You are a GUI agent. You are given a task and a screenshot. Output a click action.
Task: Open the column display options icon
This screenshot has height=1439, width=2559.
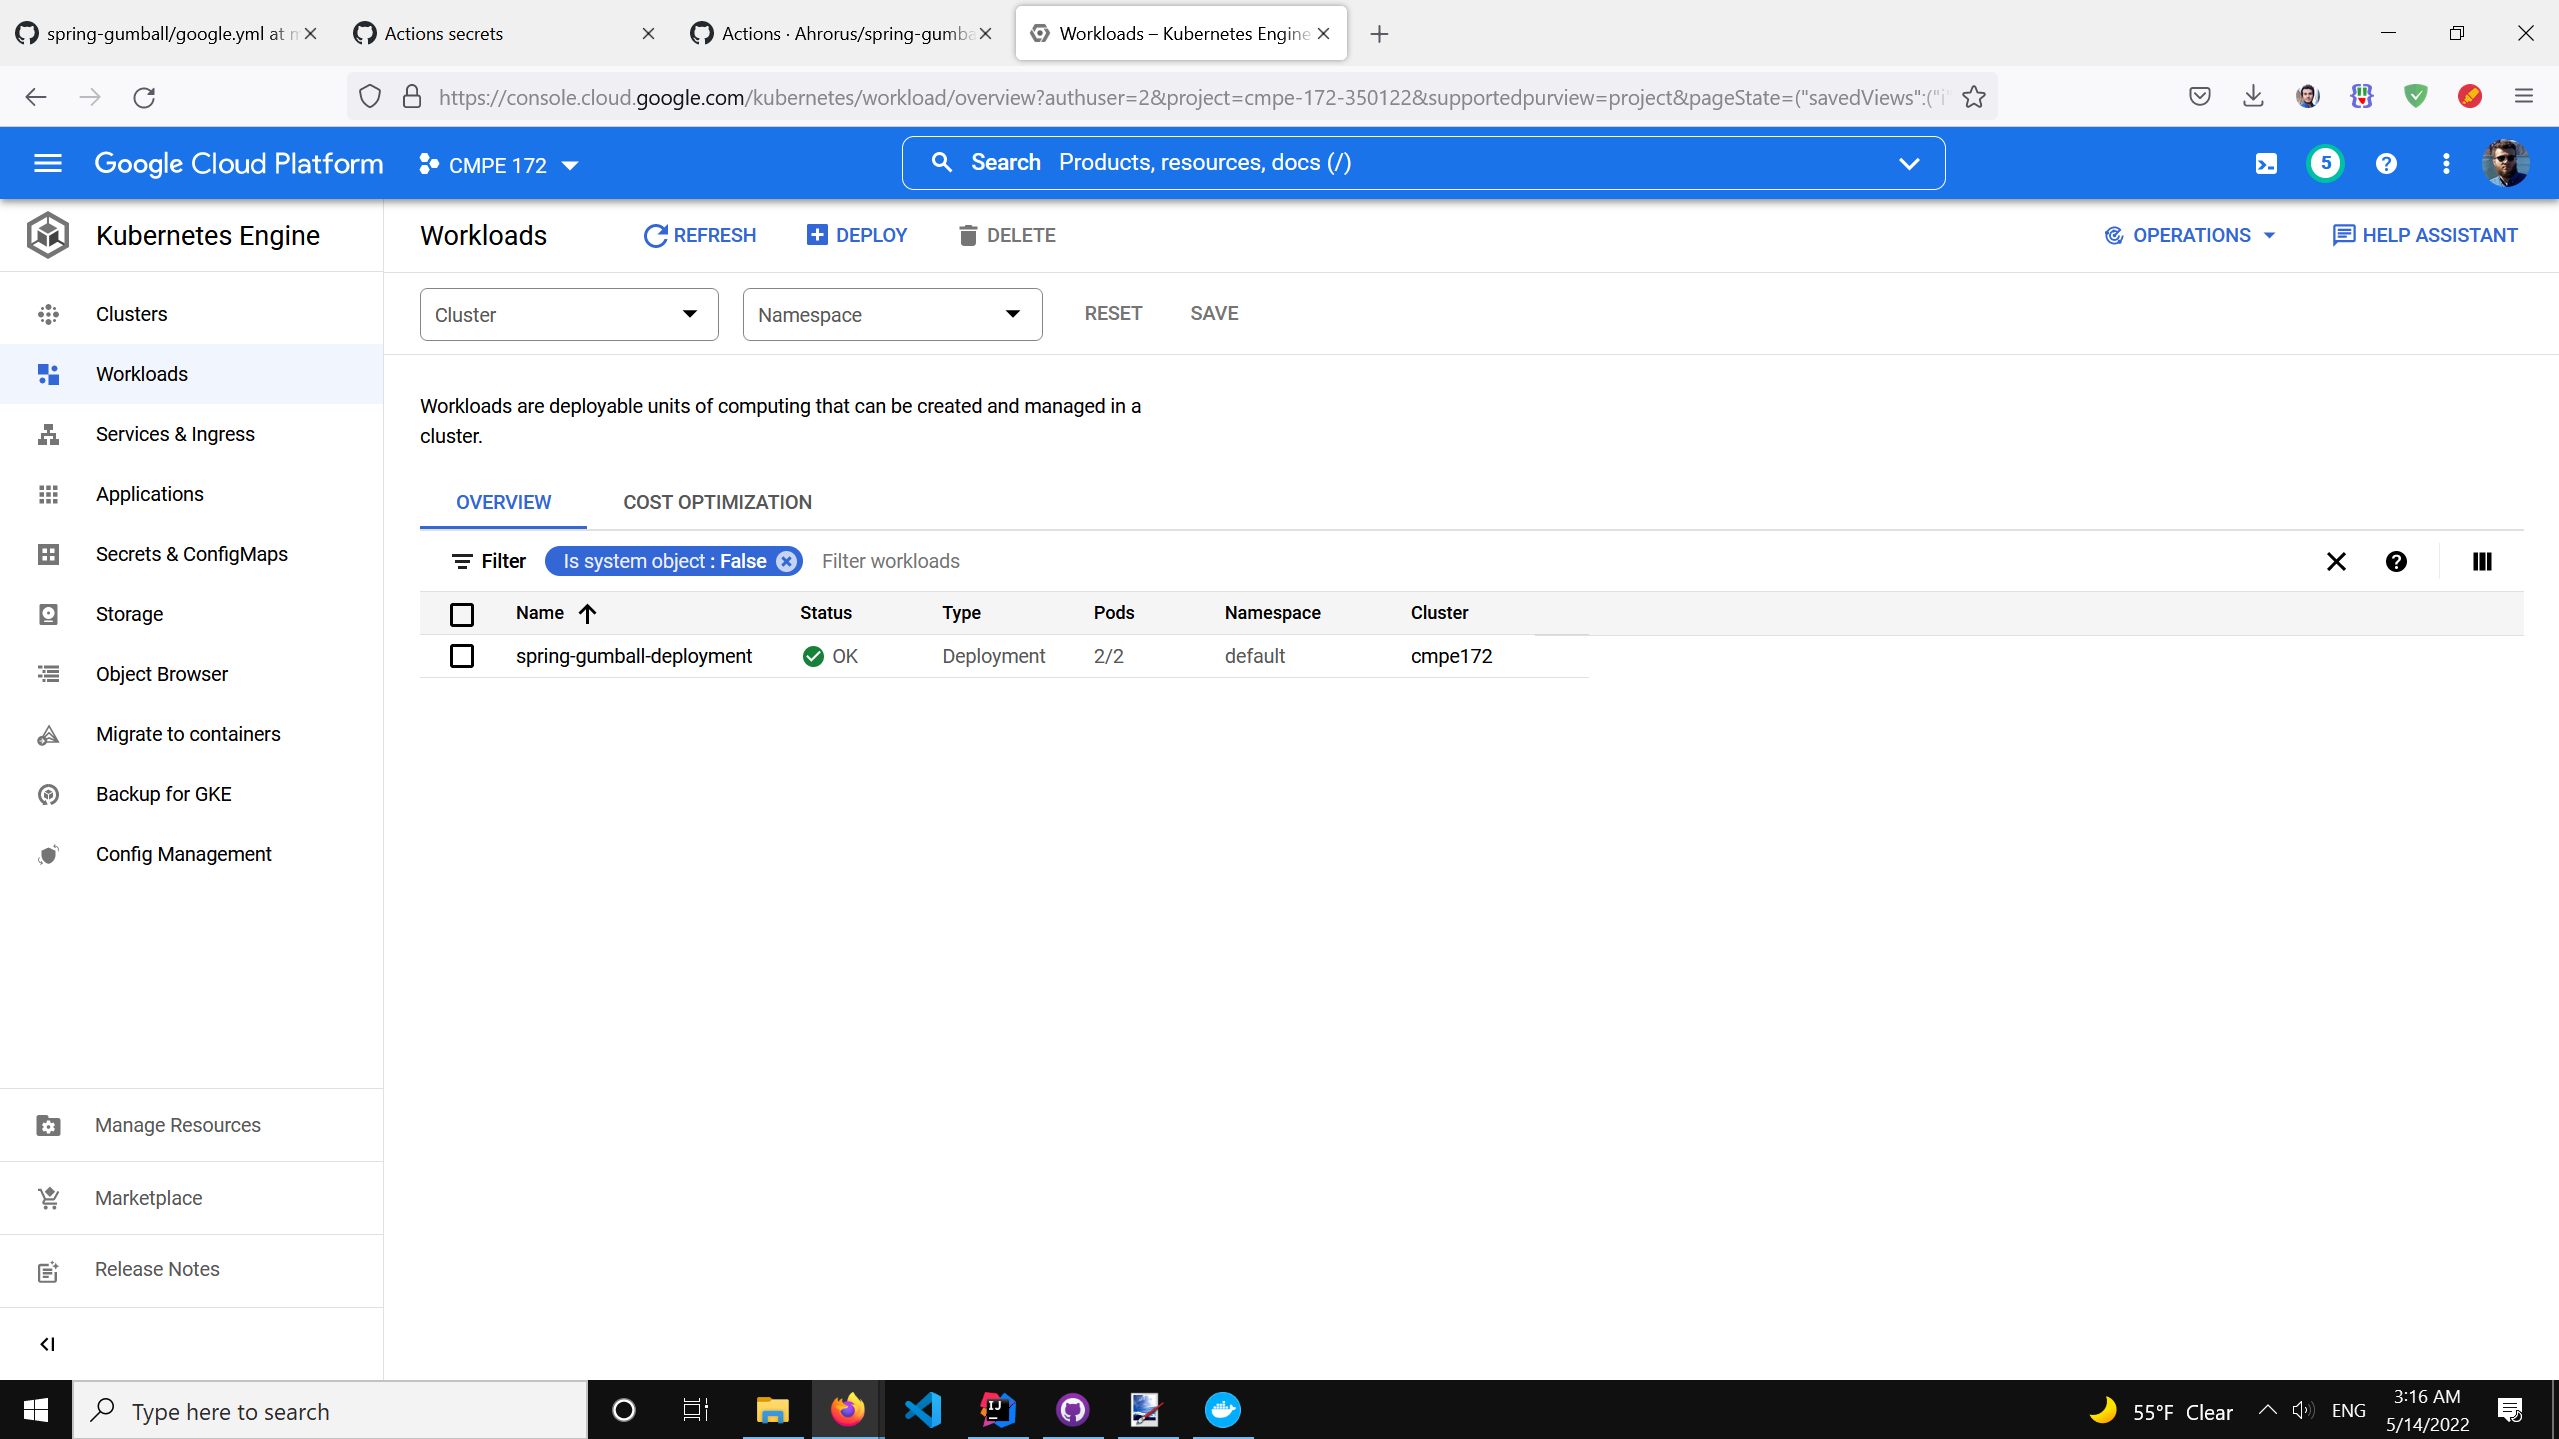pyautogui.click(x=2481, y=562)
